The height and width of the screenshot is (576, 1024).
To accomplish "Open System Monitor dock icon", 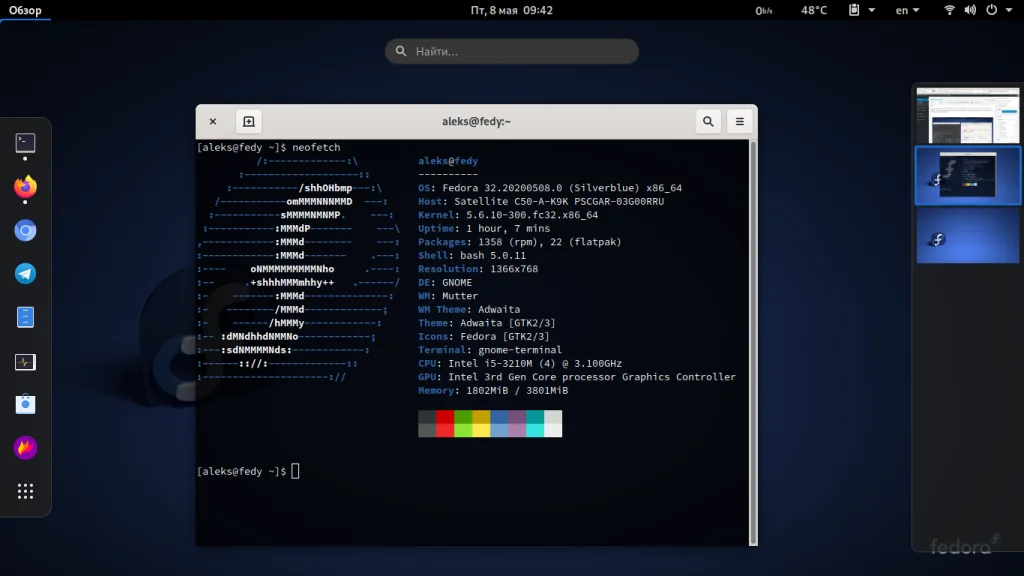I will (26, 362).
